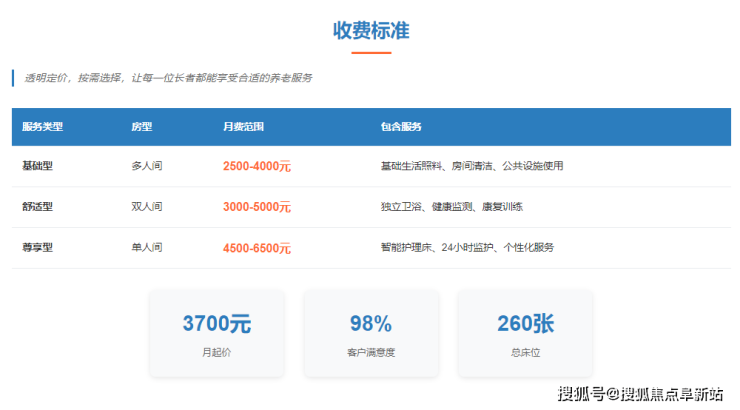Select the 服务类型 column header

[42, 127]
